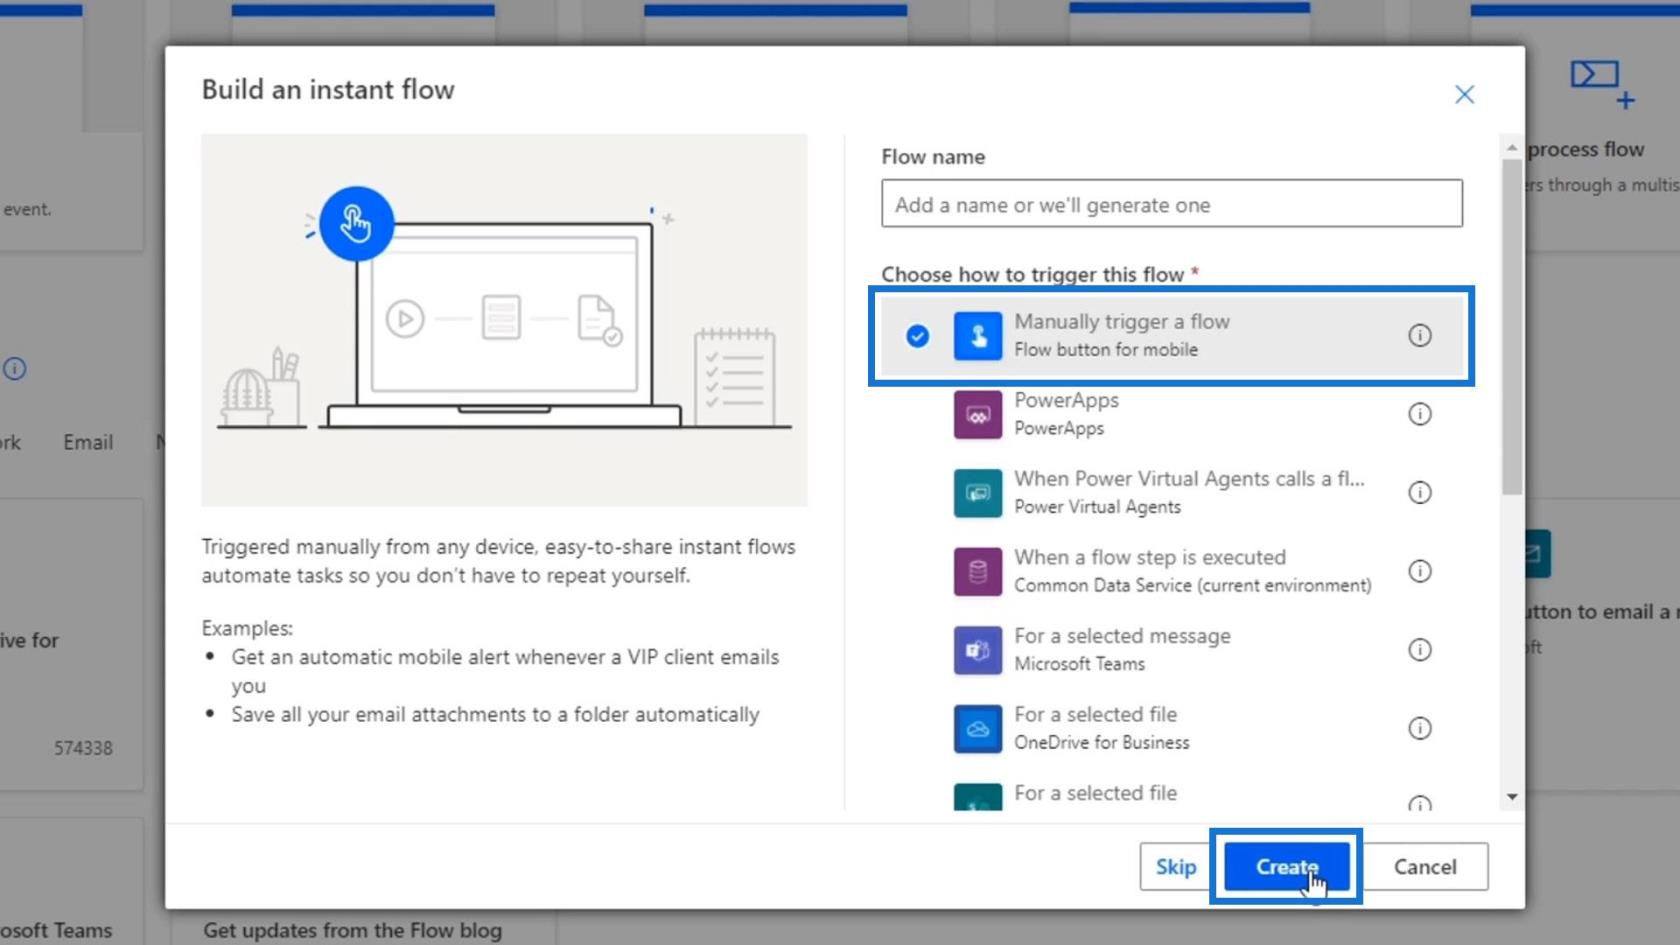This screenshot has height=945, width=1680.
Task: Click the 'process flow' text in background
Action: point(1586,149)
